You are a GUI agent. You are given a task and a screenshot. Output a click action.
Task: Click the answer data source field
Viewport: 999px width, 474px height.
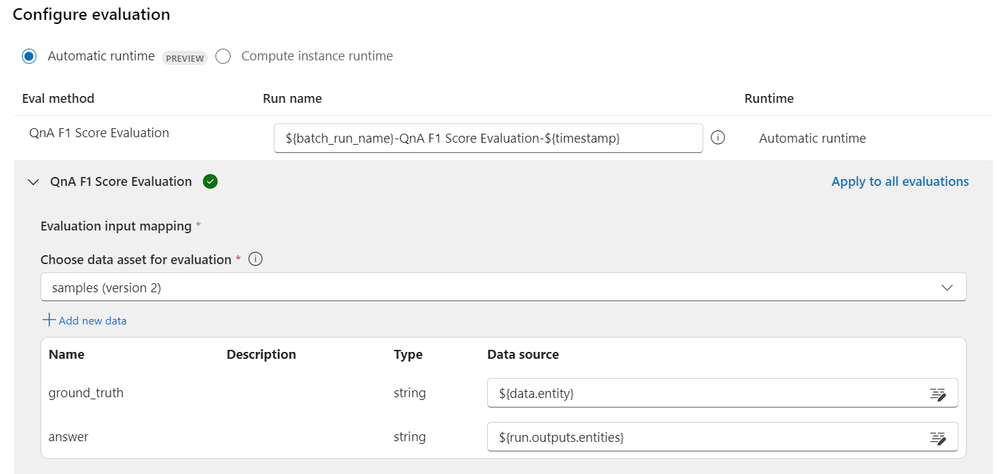[x=705, y=438]
